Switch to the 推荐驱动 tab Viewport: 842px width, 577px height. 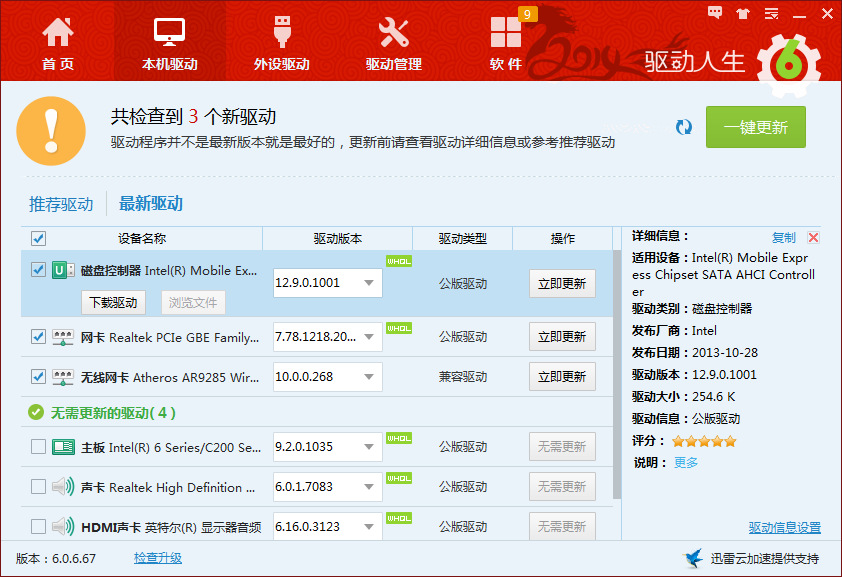61,204
